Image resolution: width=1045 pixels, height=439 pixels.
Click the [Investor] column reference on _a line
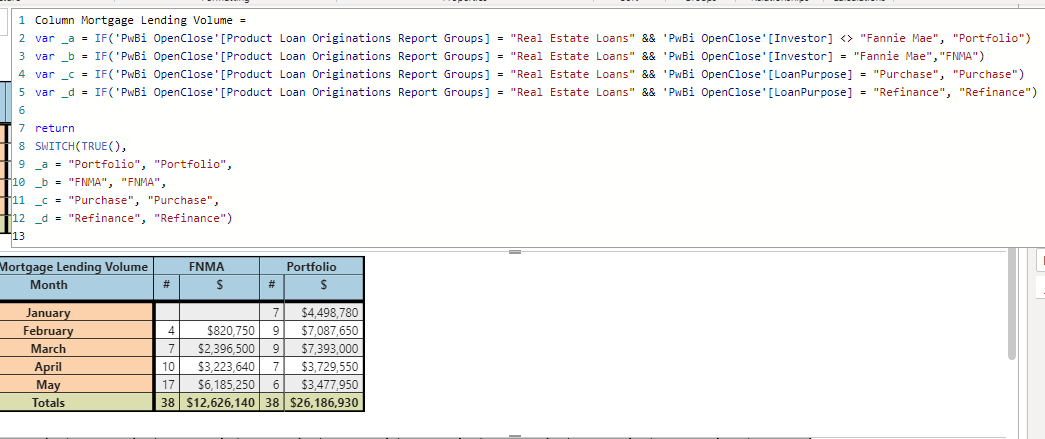(x=800, y=39)
